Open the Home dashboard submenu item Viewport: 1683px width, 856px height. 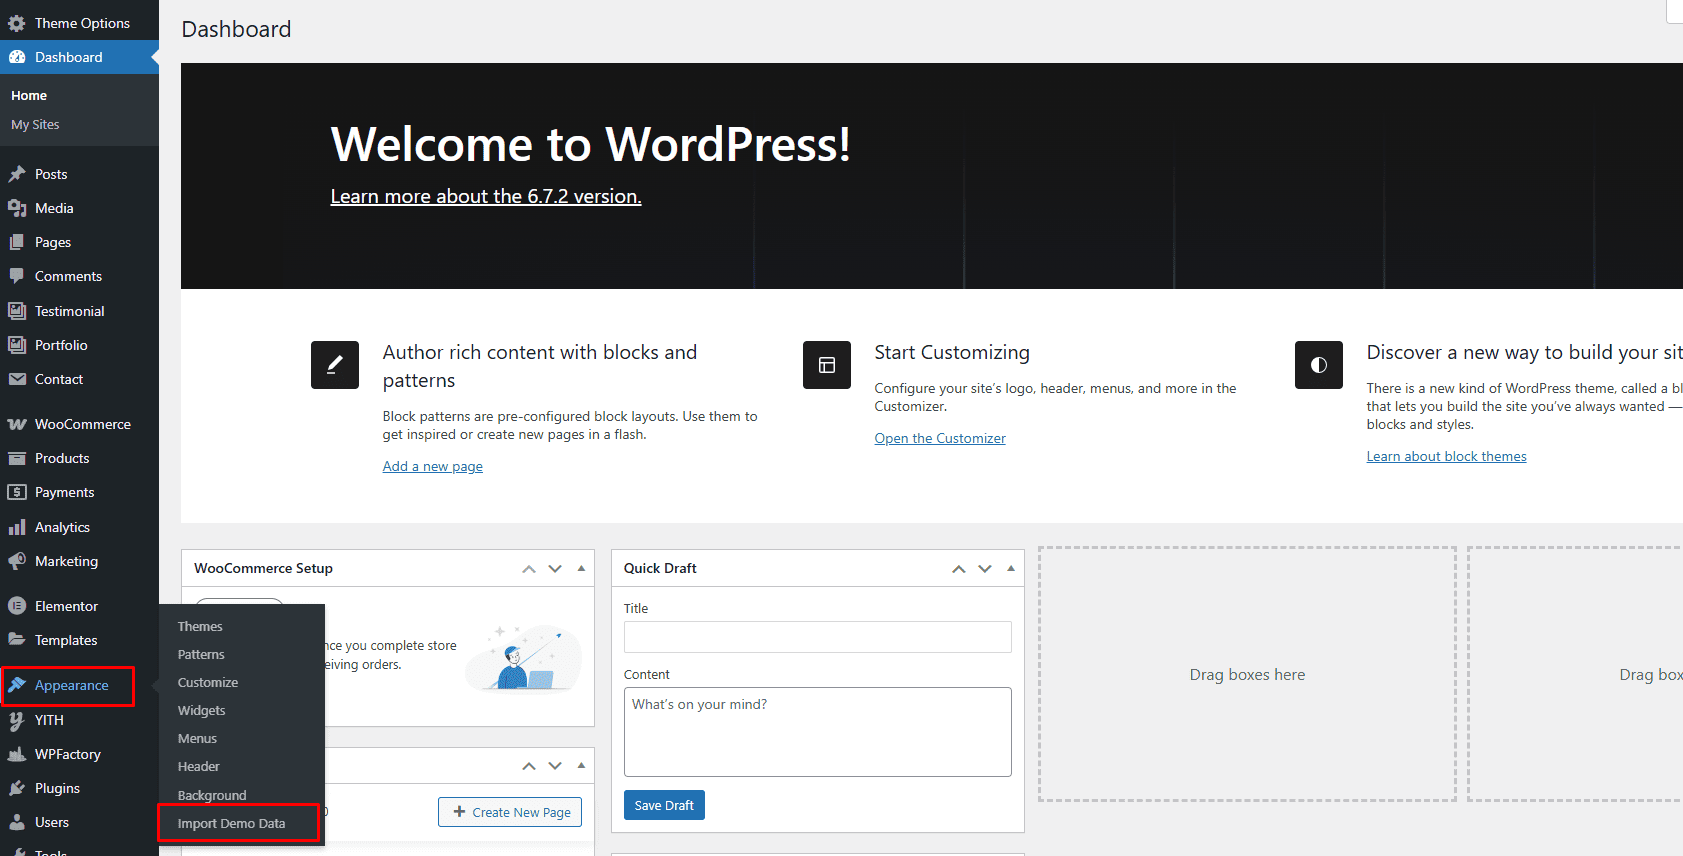click(x=29, y=96)
